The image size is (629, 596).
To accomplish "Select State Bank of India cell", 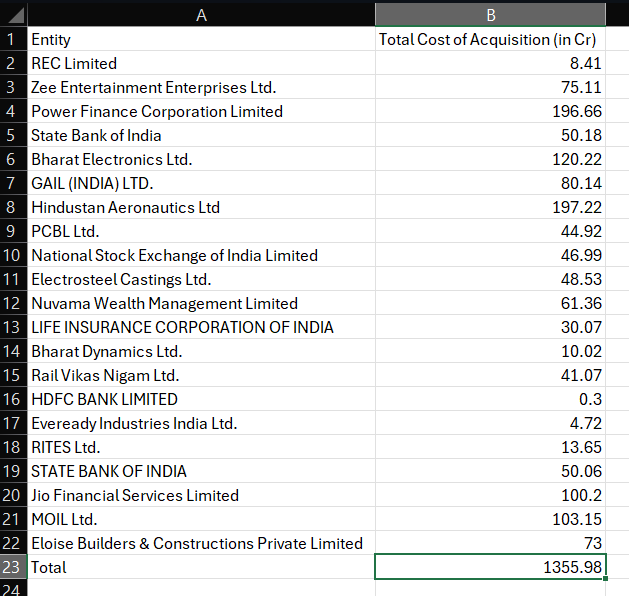I will (201, 135).
